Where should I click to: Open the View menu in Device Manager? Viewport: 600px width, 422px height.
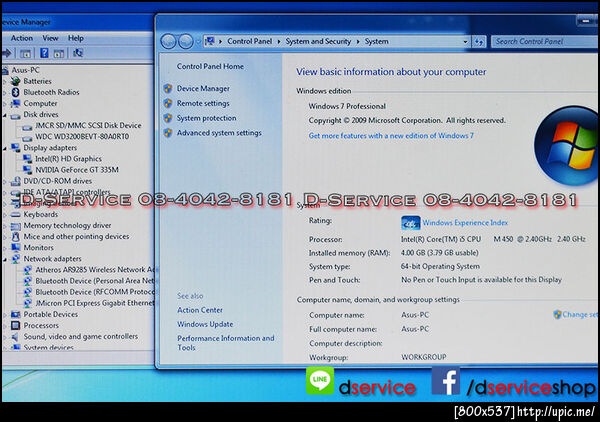pyautogui.click(x=51, y=38)
